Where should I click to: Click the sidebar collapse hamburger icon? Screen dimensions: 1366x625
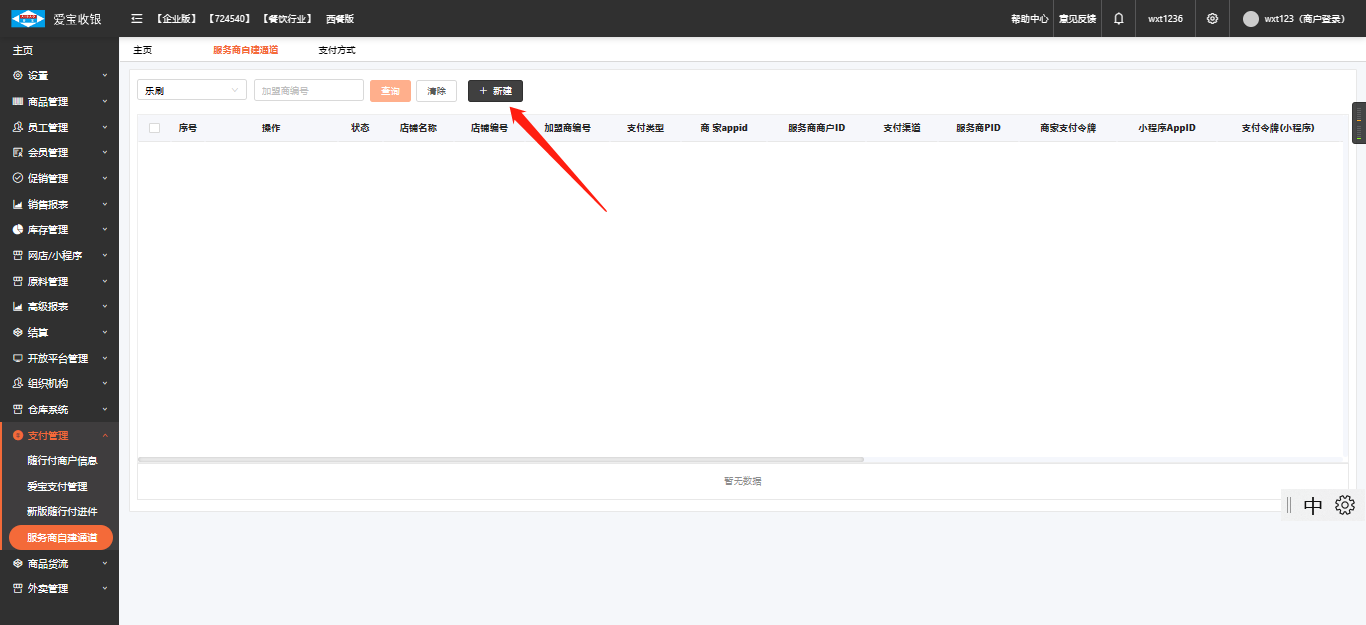pos(137,18)
